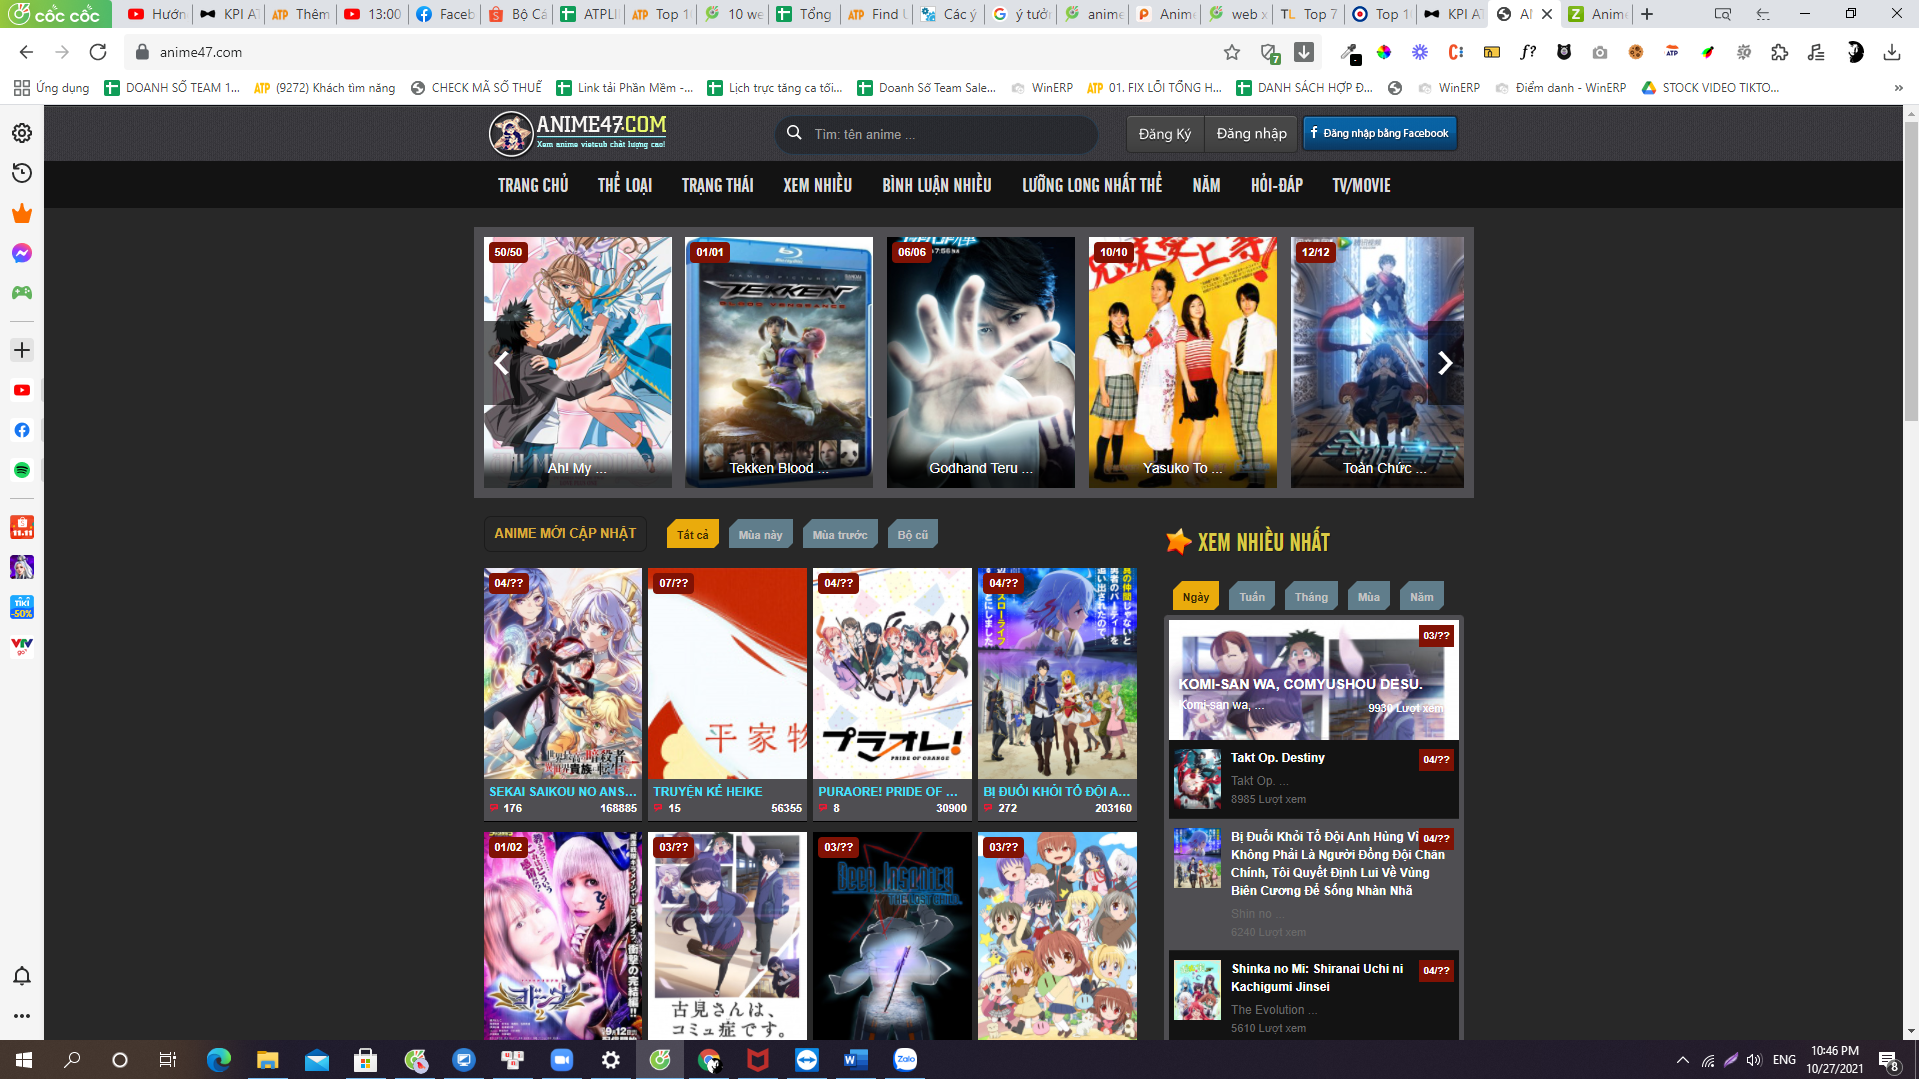Image resolution: width=1919 pixels, height=1079 pixels.
Task: Open the Hỏi-Đáp page
Action: click(1276, 185)
